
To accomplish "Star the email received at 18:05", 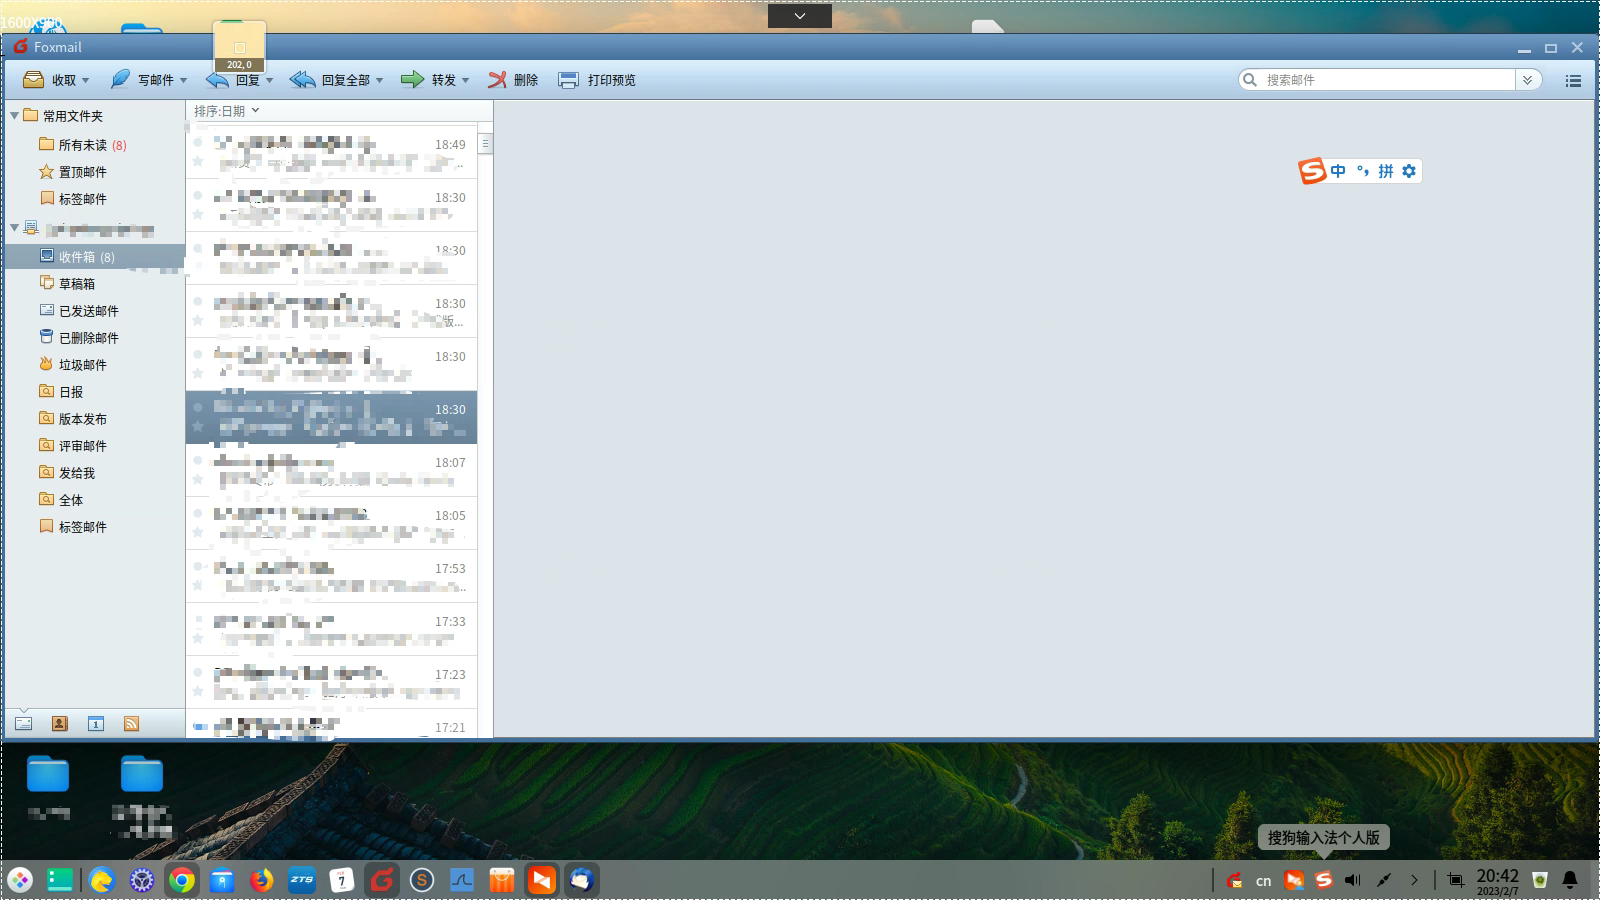I will click(x=198, y=532).
